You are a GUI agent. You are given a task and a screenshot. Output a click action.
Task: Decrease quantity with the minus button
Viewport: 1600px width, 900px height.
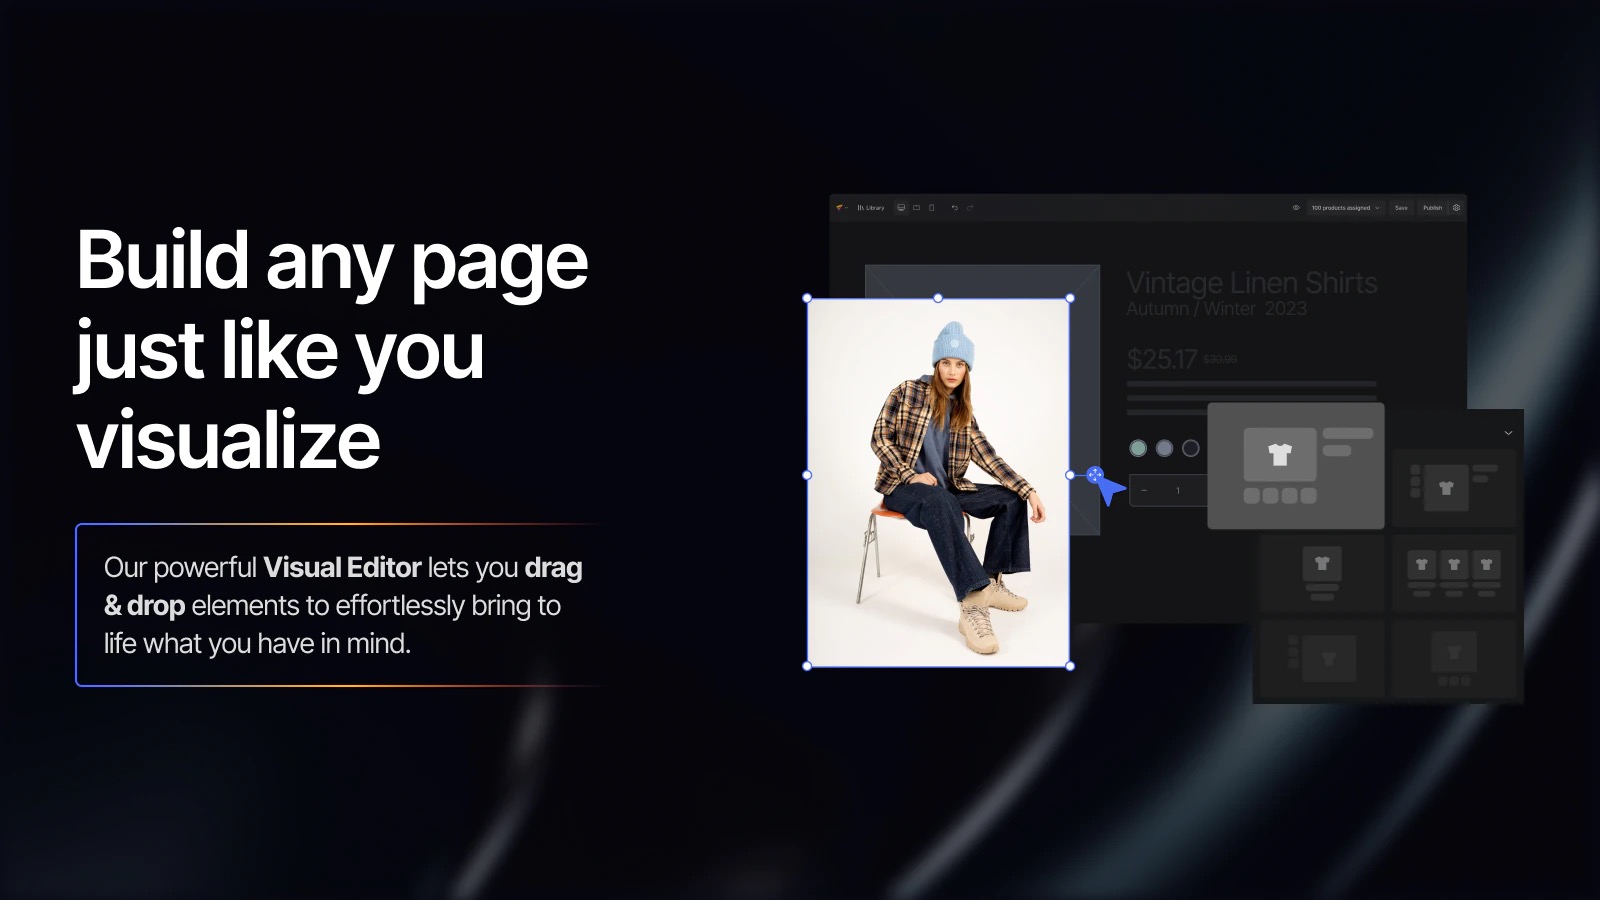(x=1144, y=490)
